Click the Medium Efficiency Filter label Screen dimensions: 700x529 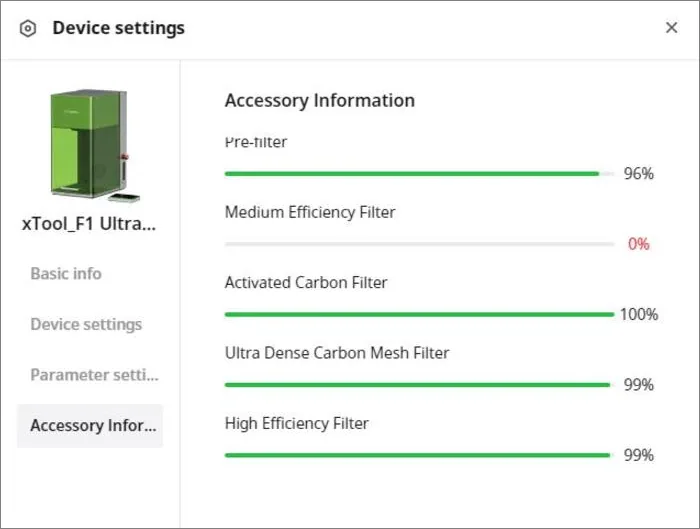click(310, 212)
